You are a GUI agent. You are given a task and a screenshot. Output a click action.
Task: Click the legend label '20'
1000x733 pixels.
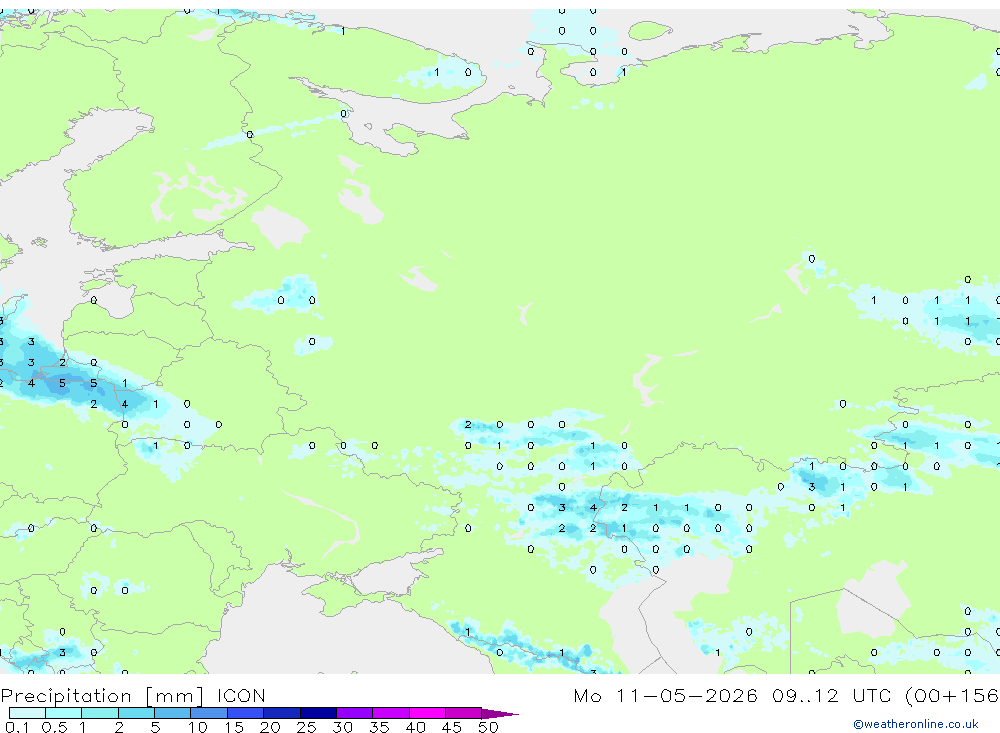point(270,727)
